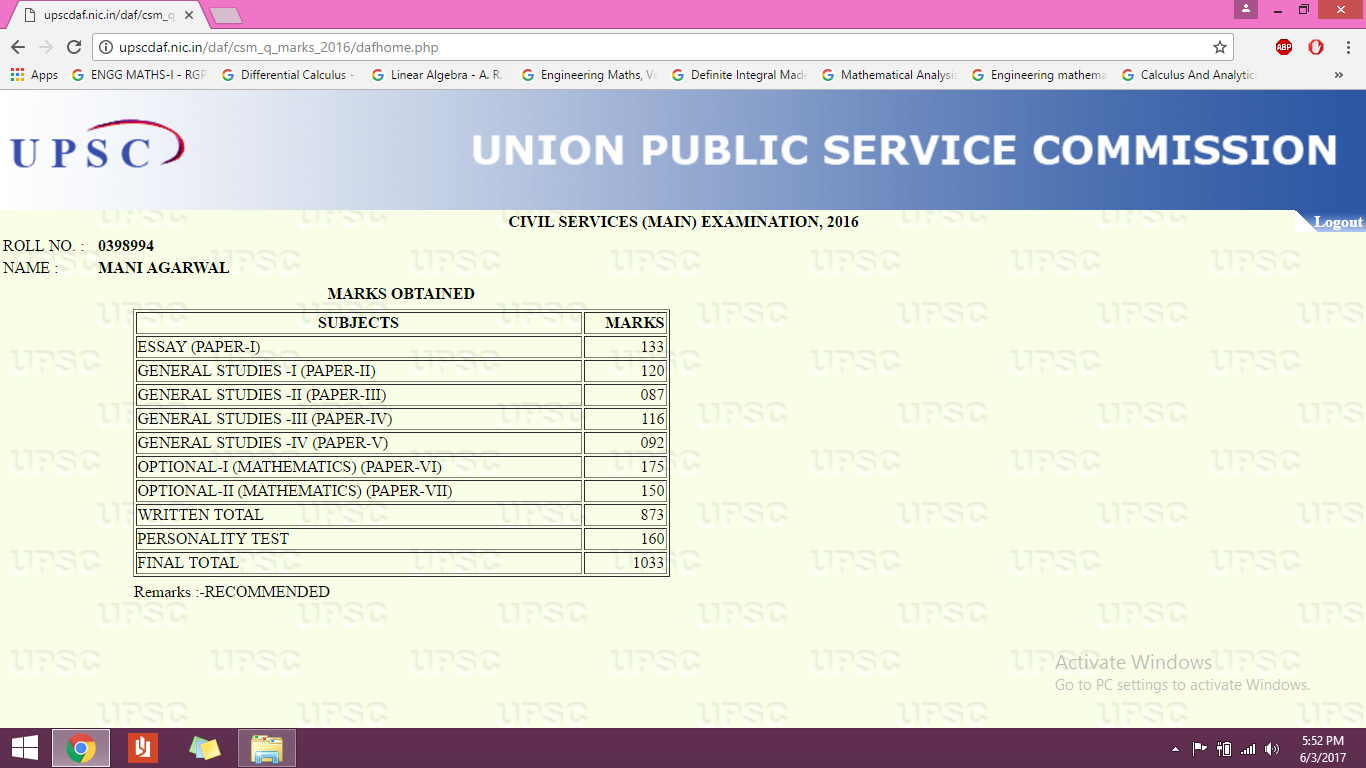This screenshot has width=1366, height=768.
Task: Open the Engineering mathema bookmark
Action: click(x=1038, y=75)
